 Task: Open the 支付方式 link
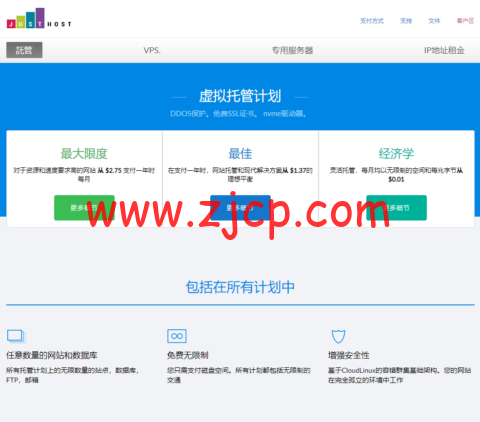[x=372, y=21]
